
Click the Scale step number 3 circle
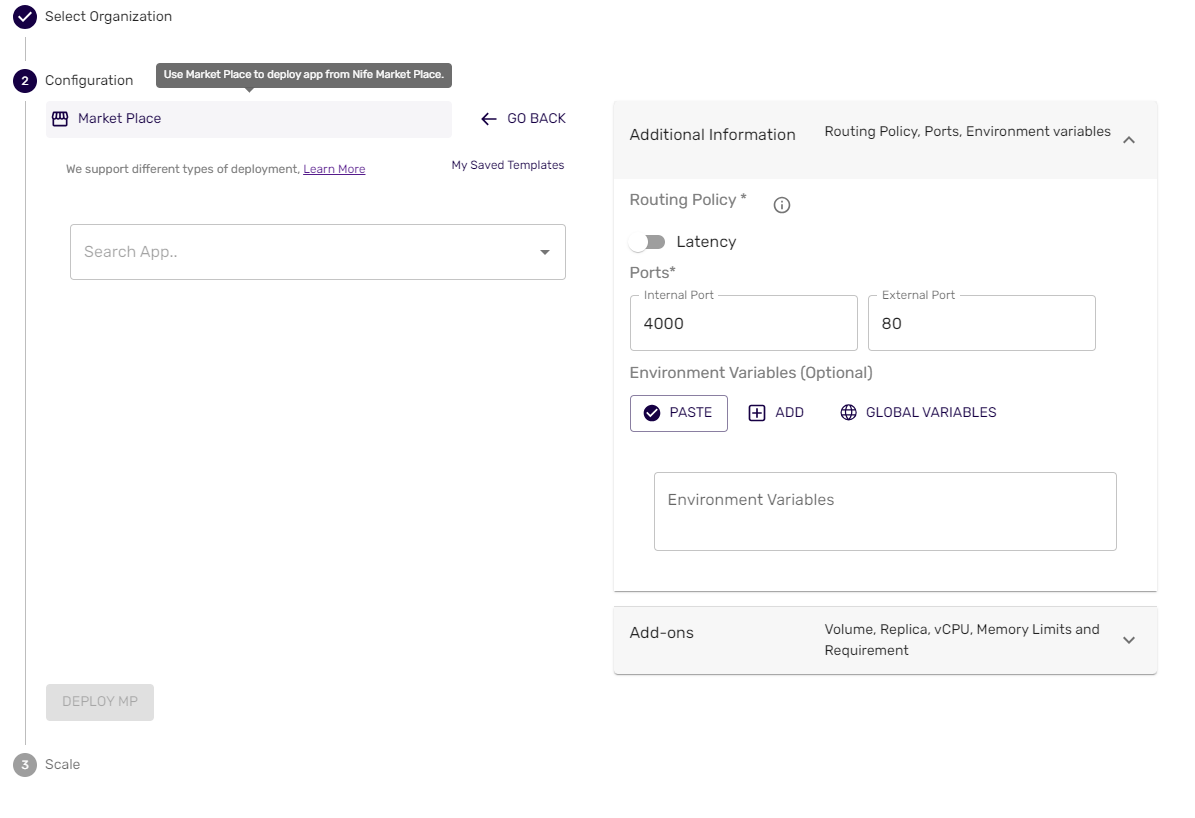[24, 764]
